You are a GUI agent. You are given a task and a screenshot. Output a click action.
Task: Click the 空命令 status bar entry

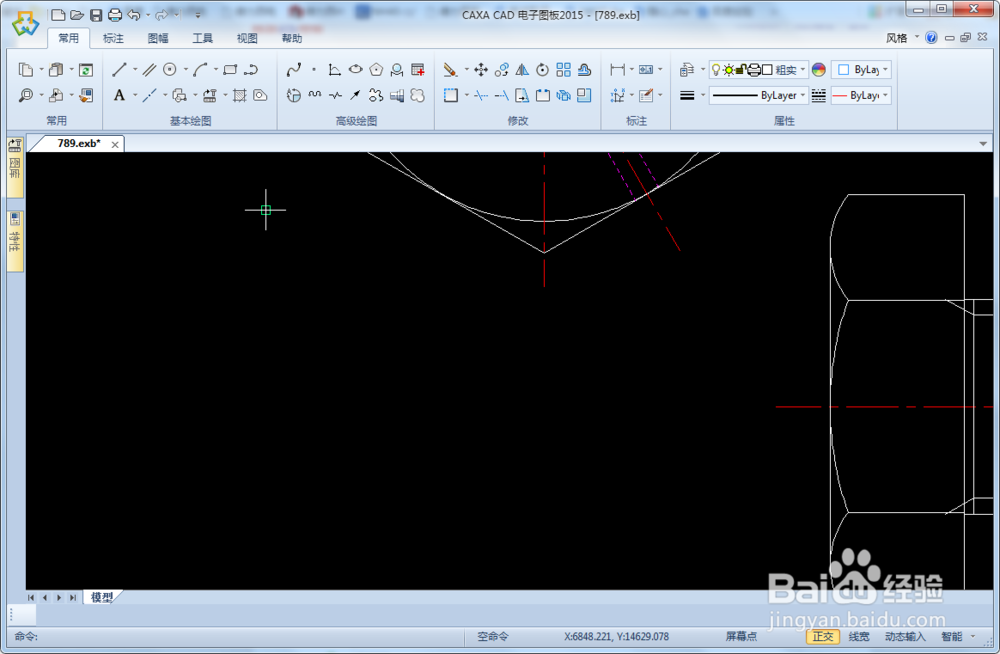(493, 636)
